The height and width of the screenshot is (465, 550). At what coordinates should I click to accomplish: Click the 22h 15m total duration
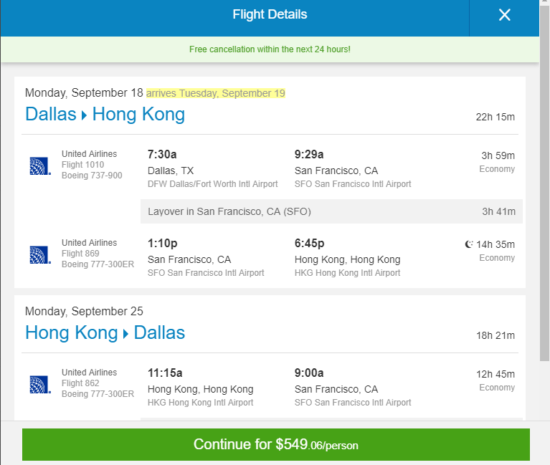495,117
